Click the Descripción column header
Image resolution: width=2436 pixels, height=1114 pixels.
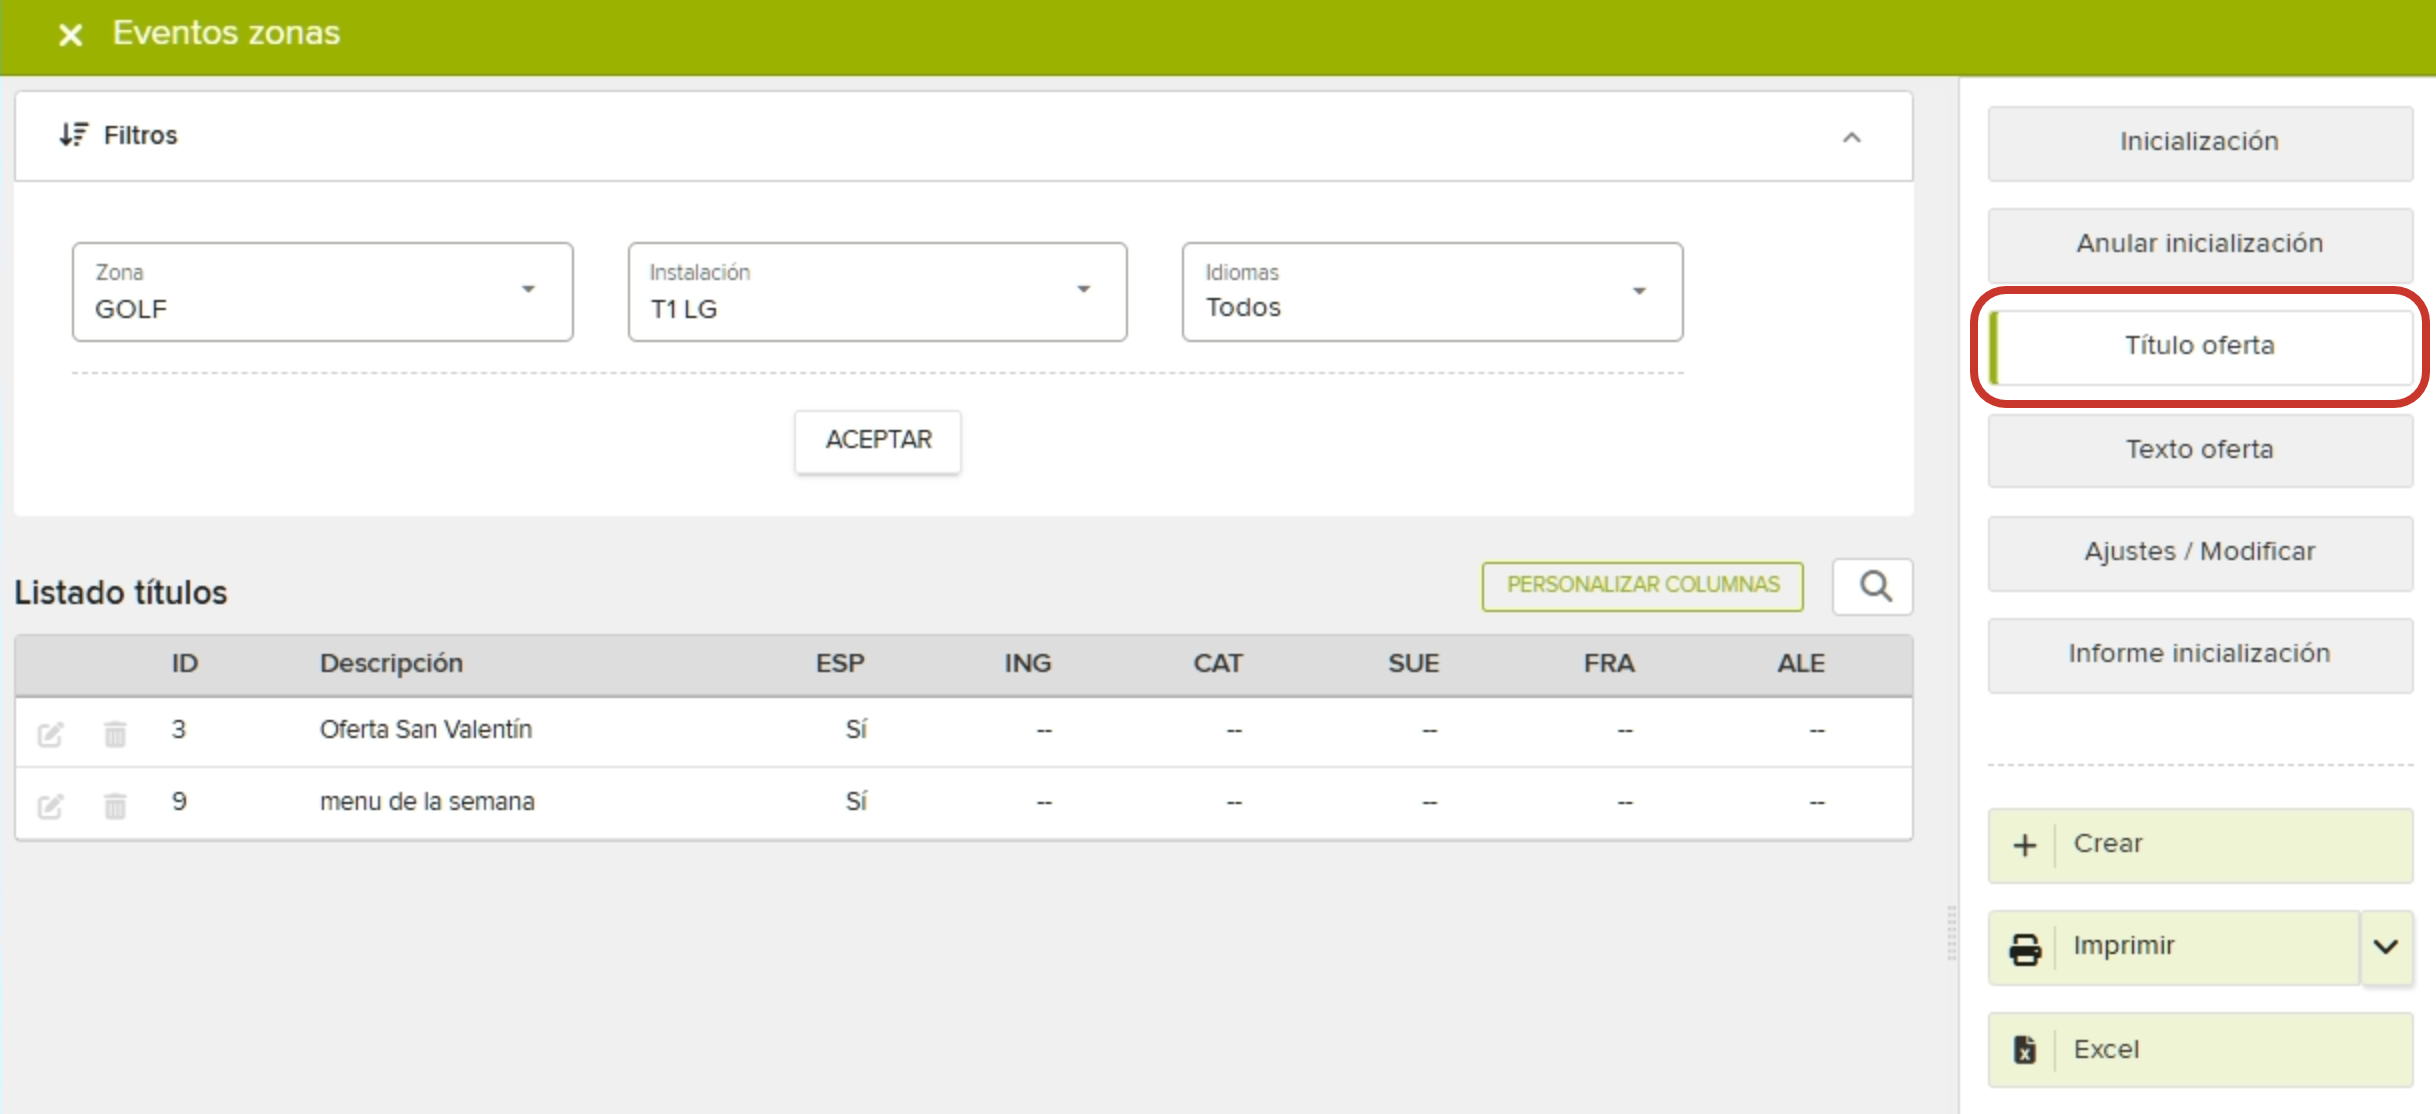point(391,664)
